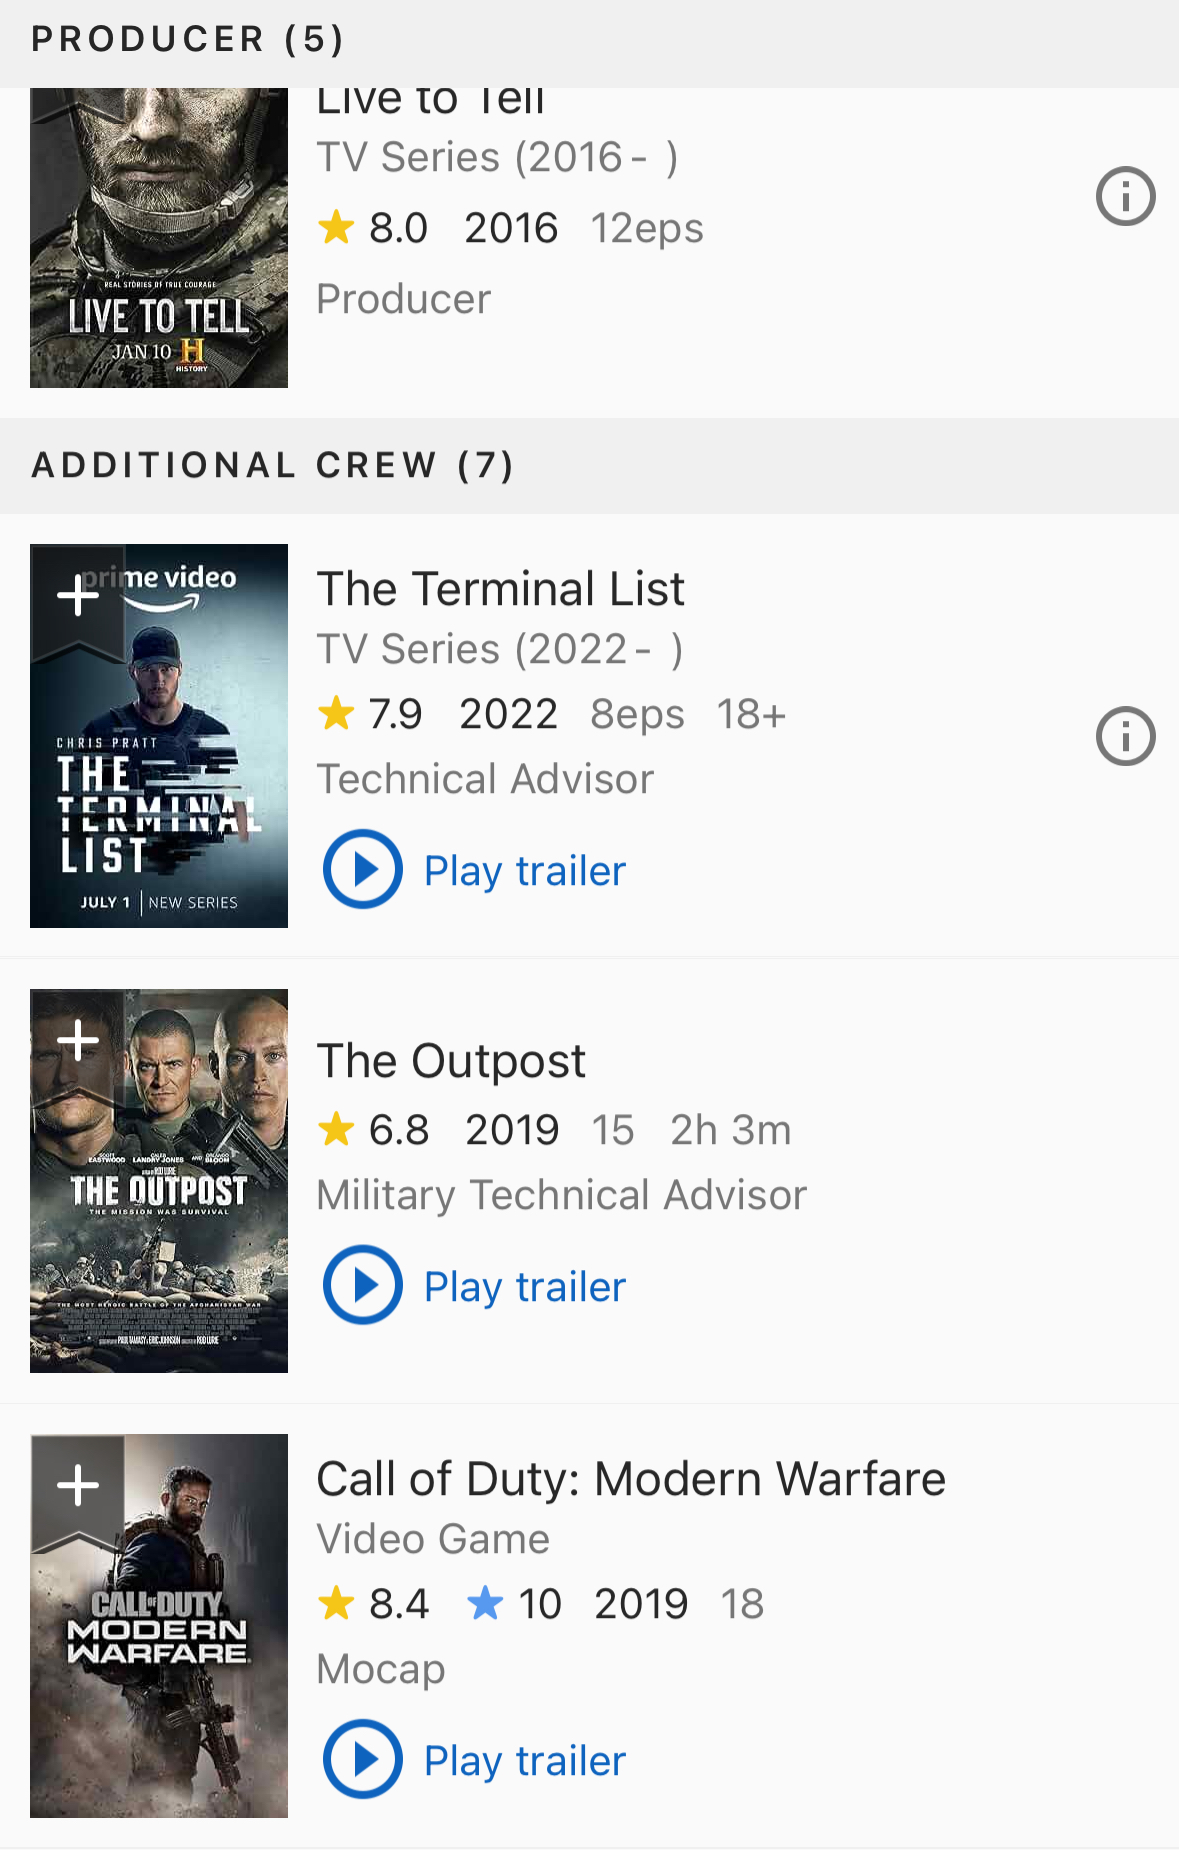1179x1850 pixels.
Task: Play The Outpost trailer icon
Action: 362,1285
